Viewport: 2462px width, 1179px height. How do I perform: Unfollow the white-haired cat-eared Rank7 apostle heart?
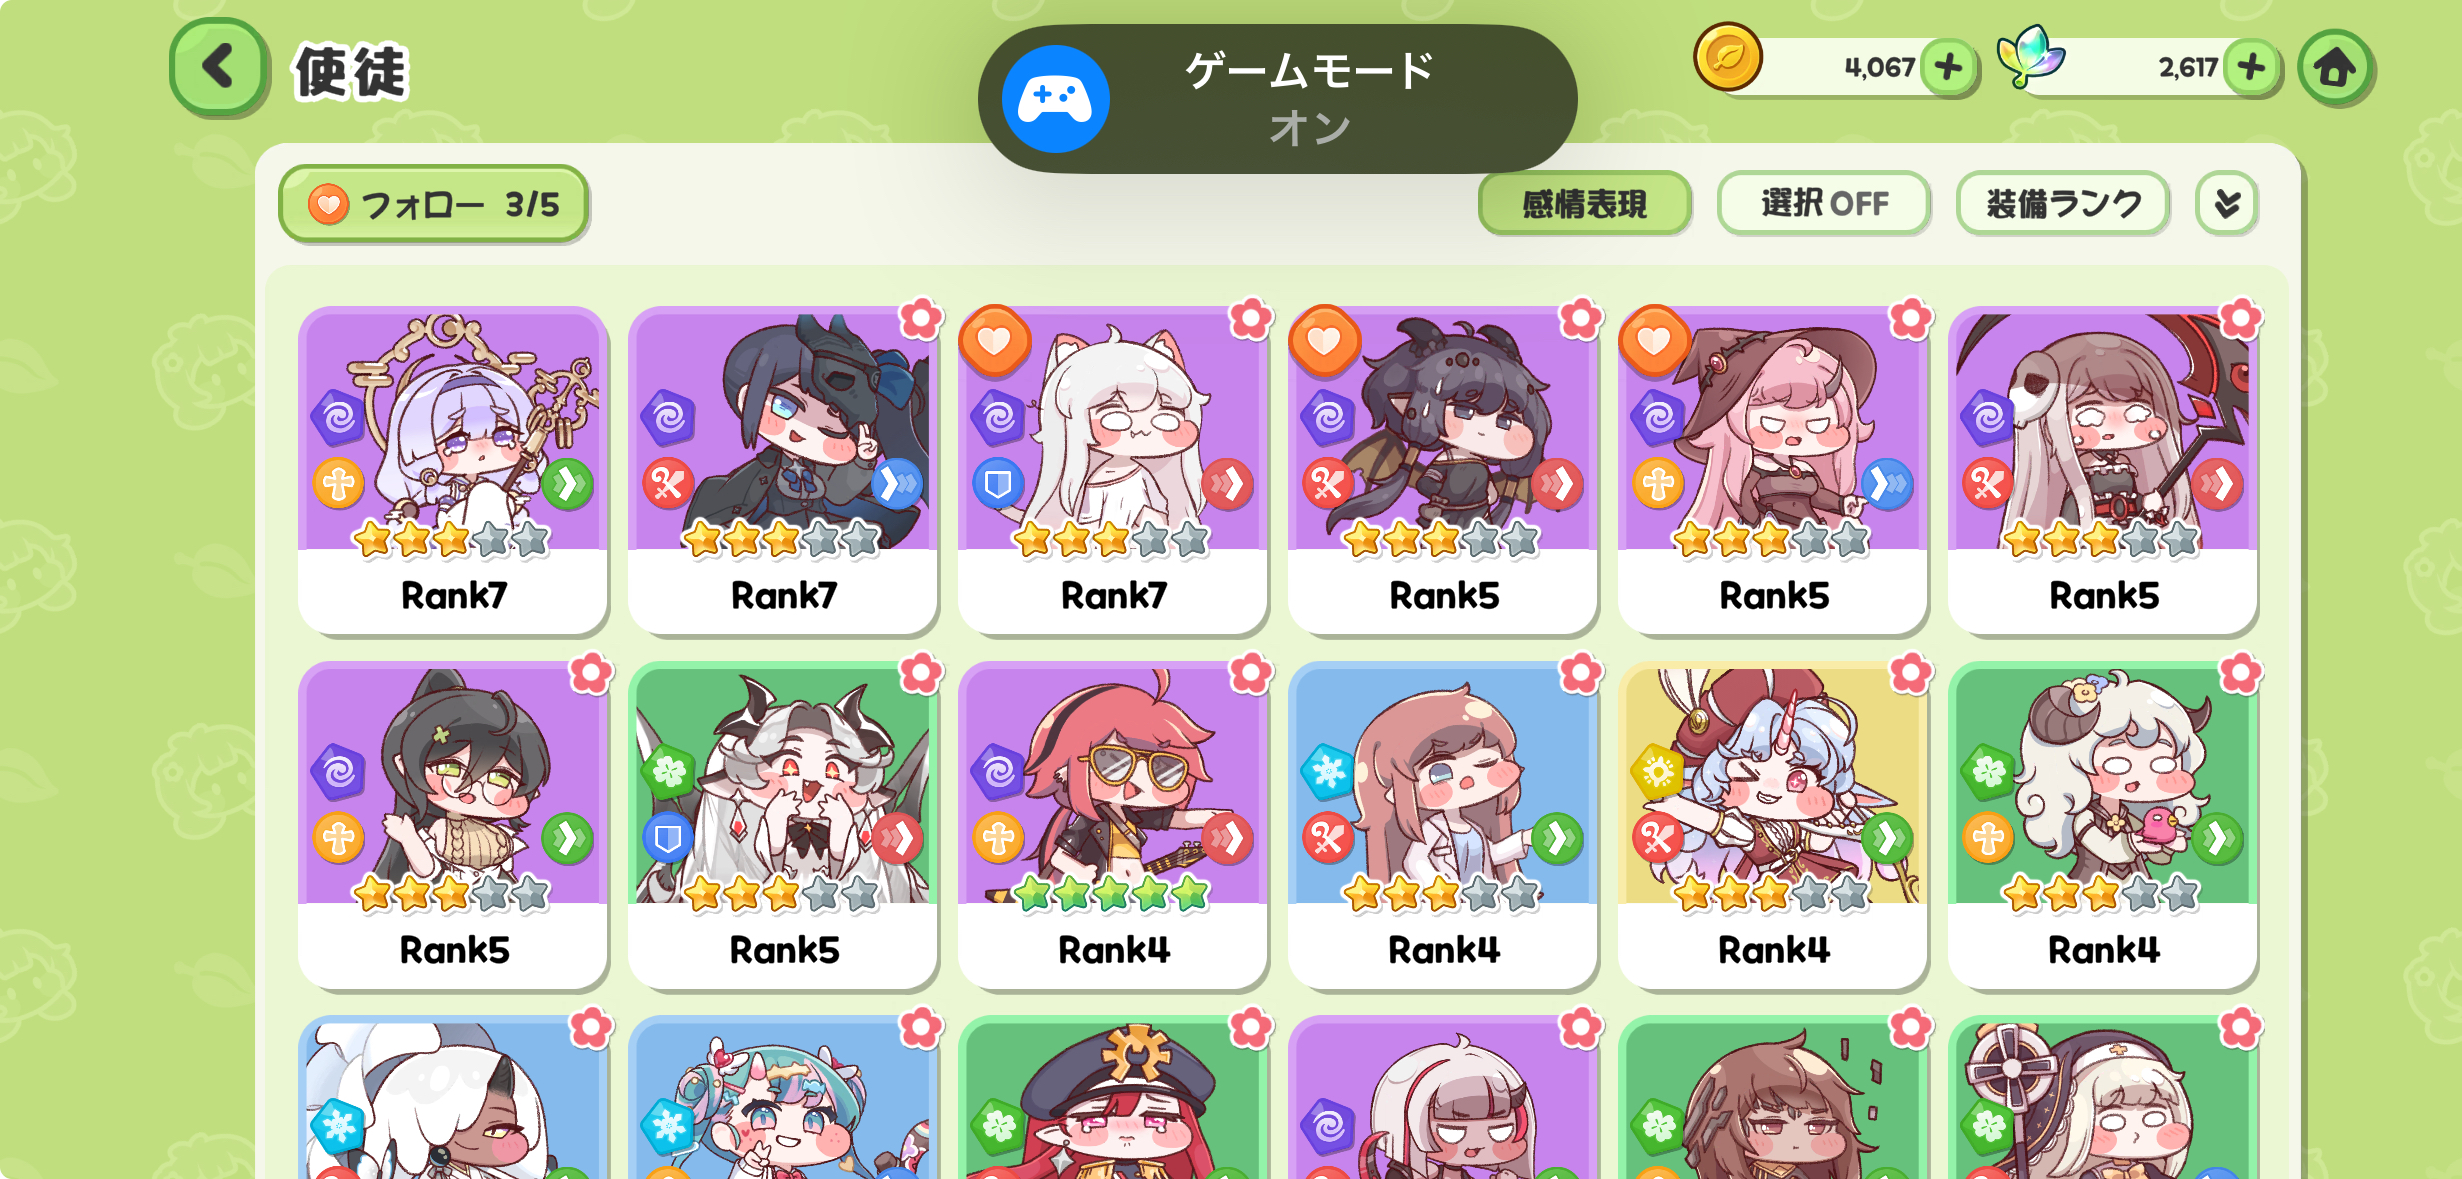[994, 341]
